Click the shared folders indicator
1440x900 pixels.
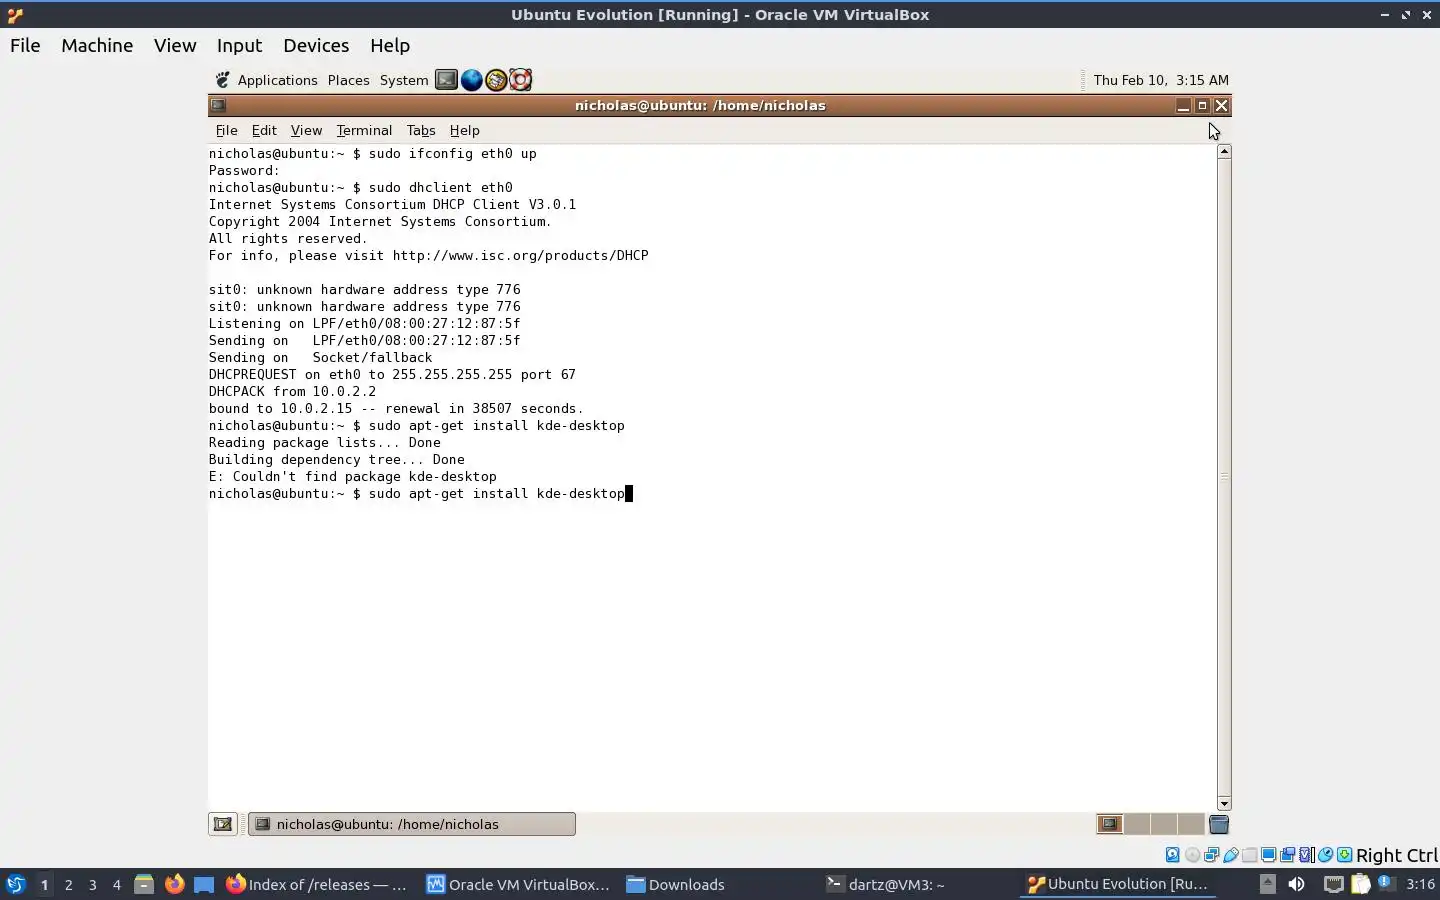click(1249, 855)
